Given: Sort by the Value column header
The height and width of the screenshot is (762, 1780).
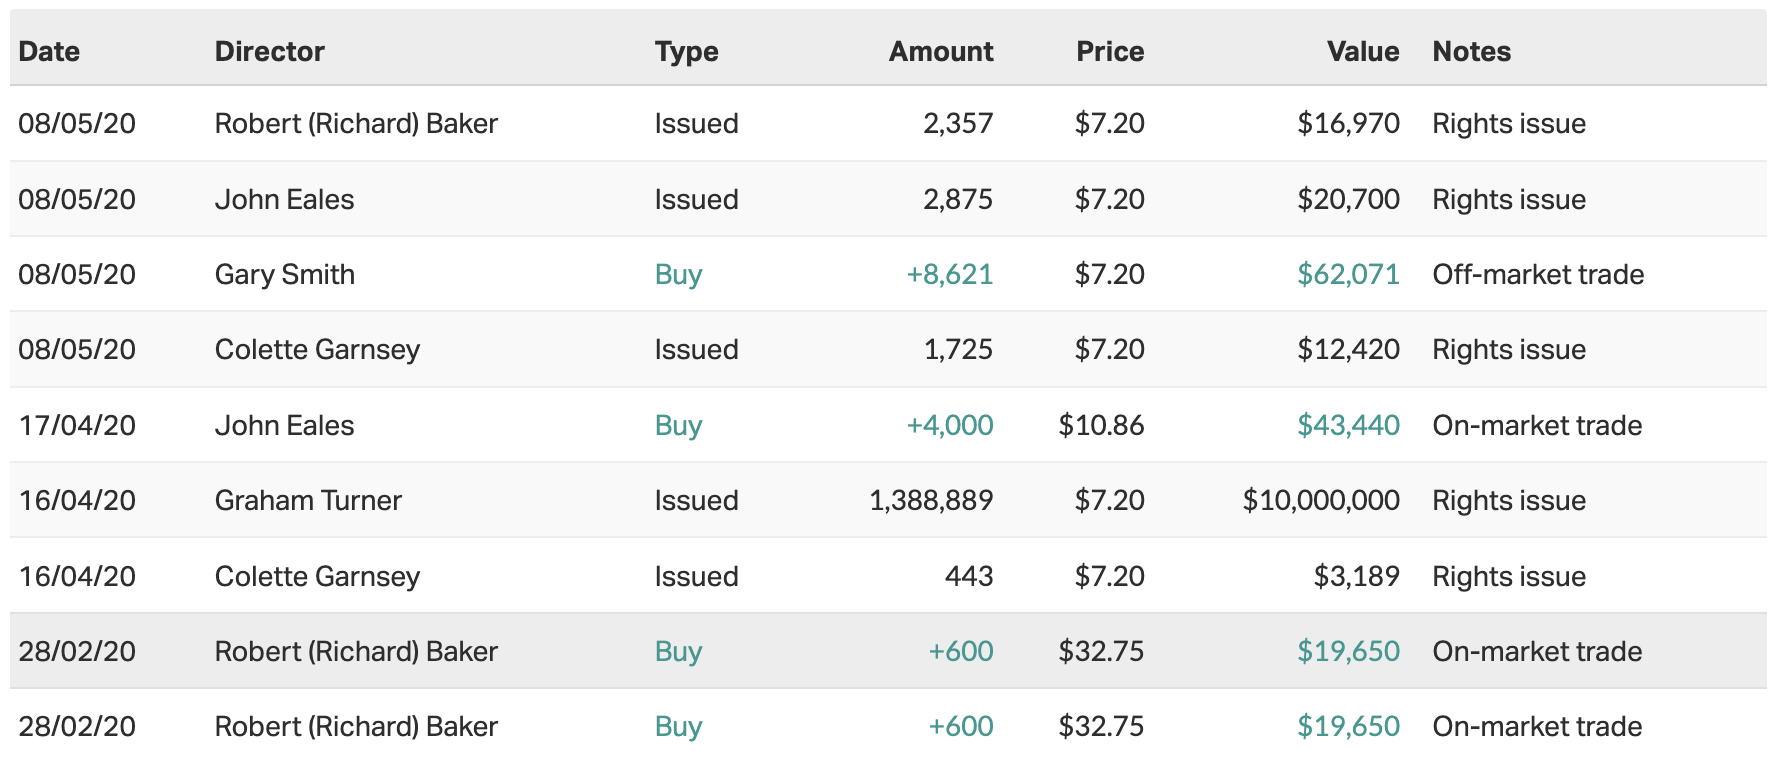Looking at the screenshot, I should pos(1362,51).
